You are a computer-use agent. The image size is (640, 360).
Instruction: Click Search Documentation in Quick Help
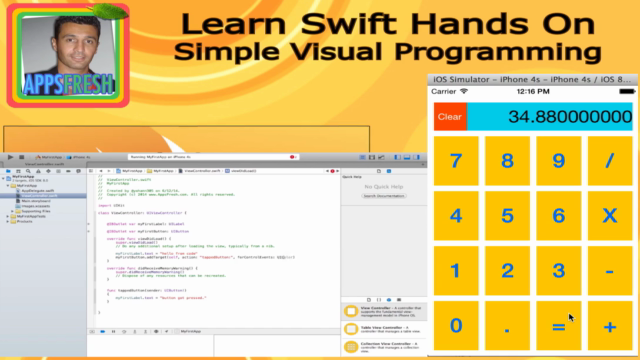[x=384, y=196]
